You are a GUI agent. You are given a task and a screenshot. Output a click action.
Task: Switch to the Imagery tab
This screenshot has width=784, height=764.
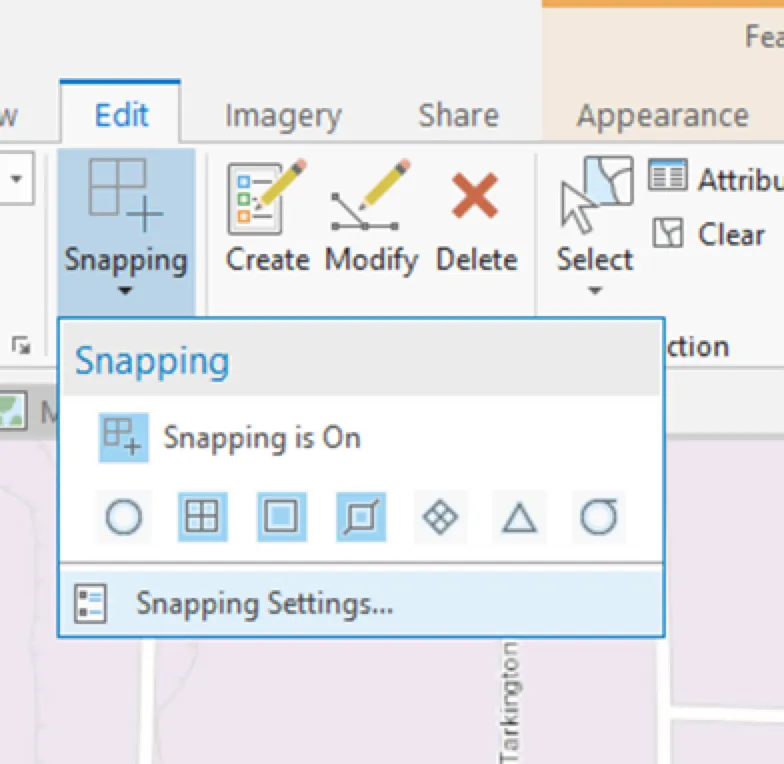click(x=283, y=116)
